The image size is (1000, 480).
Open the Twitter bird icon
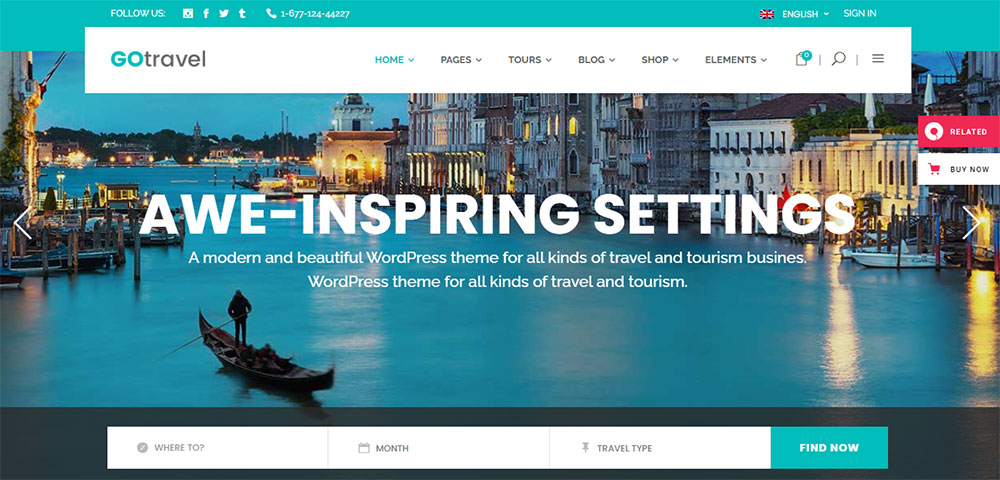[x=224, y=13]
